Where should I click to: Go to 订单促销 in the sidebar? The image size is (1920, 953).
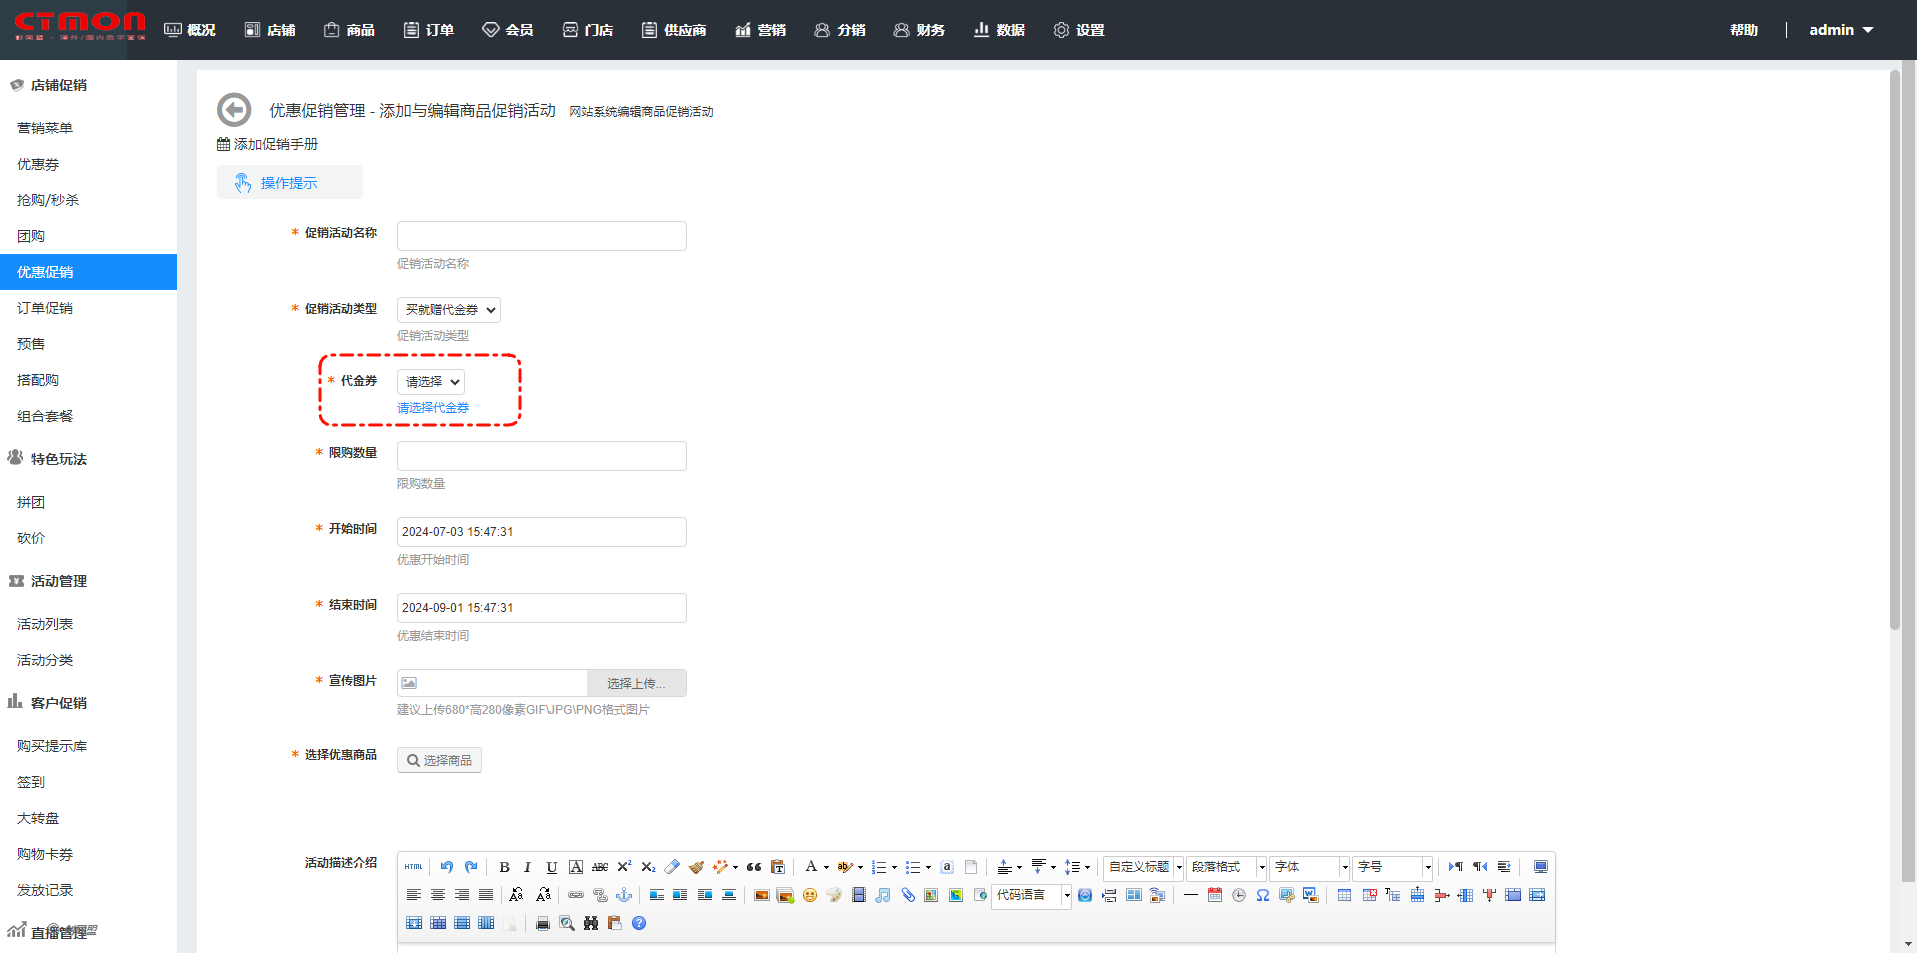[x=45, y=308]
